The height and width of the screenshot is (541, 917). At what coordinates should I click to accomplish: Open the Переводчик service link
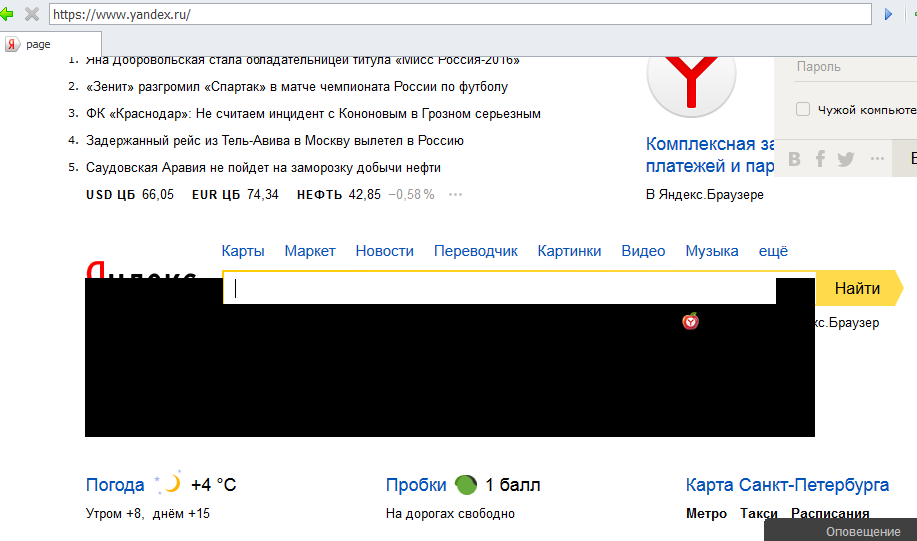tap(475, 251)
